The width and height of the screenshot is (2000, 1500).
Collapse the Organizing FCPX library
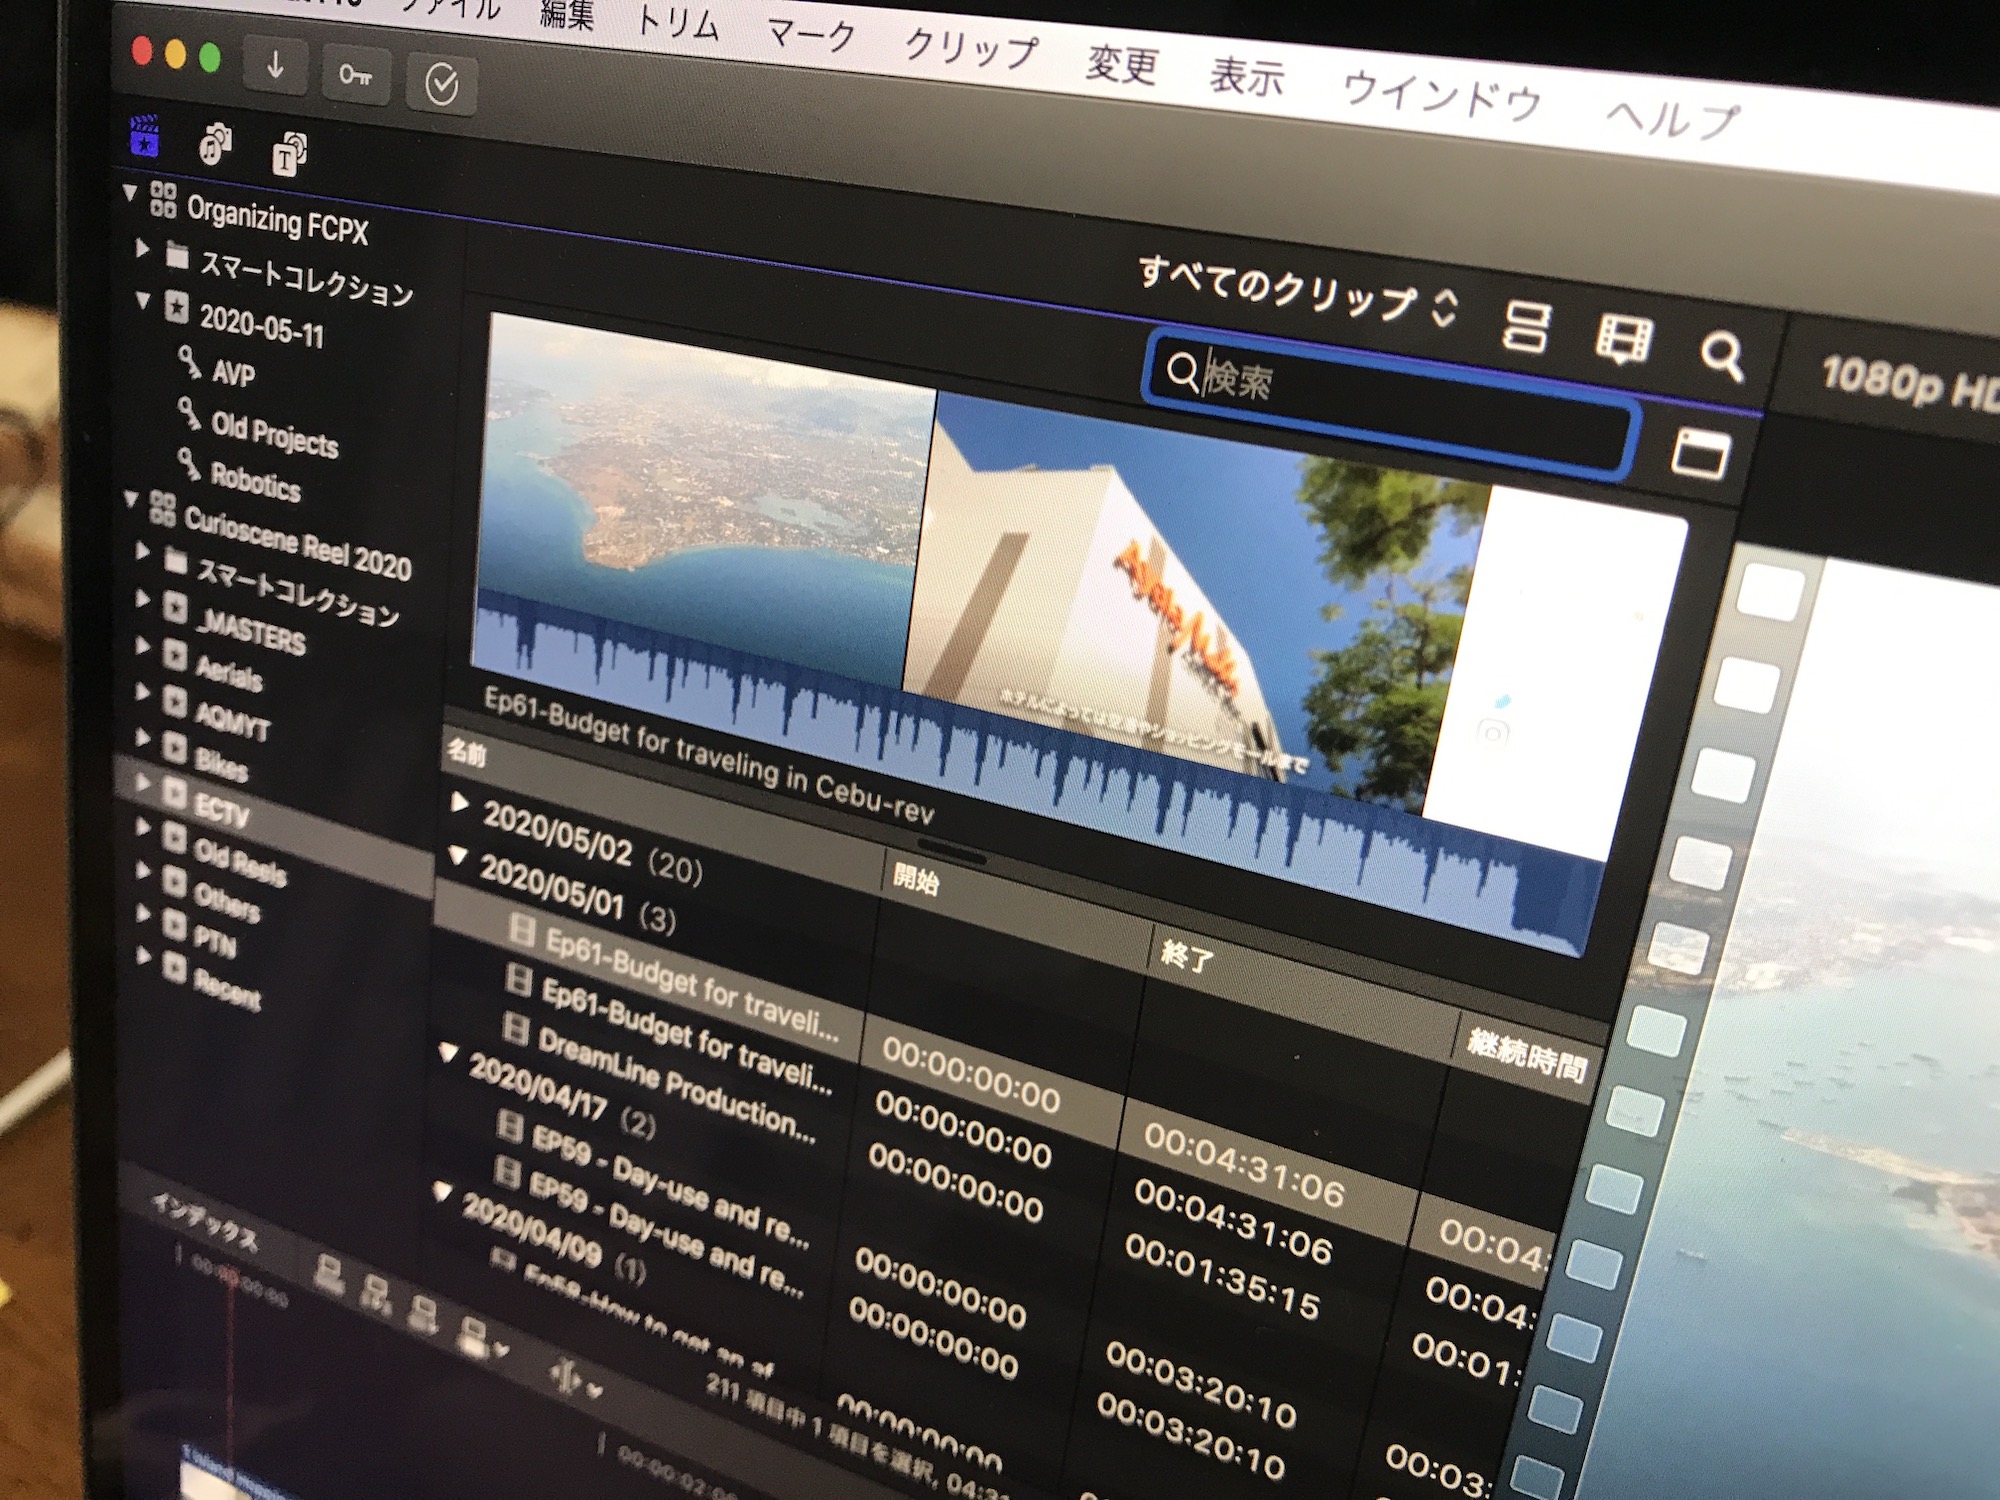pyautogui.click(x=130, y=191)
